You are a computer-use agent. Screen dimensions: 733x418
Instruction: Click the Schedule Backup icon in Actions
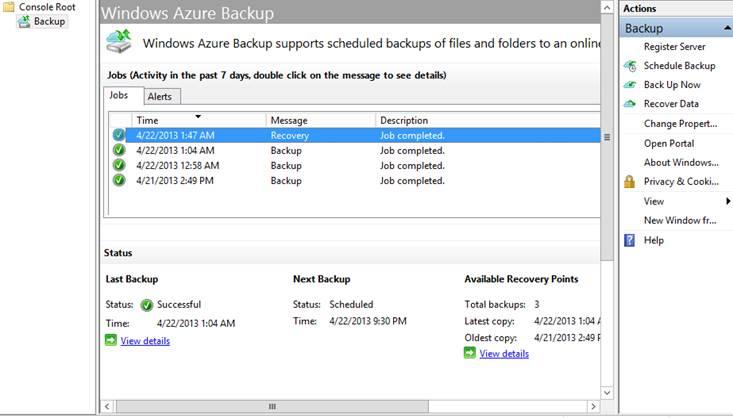click(x=630, y=66)
